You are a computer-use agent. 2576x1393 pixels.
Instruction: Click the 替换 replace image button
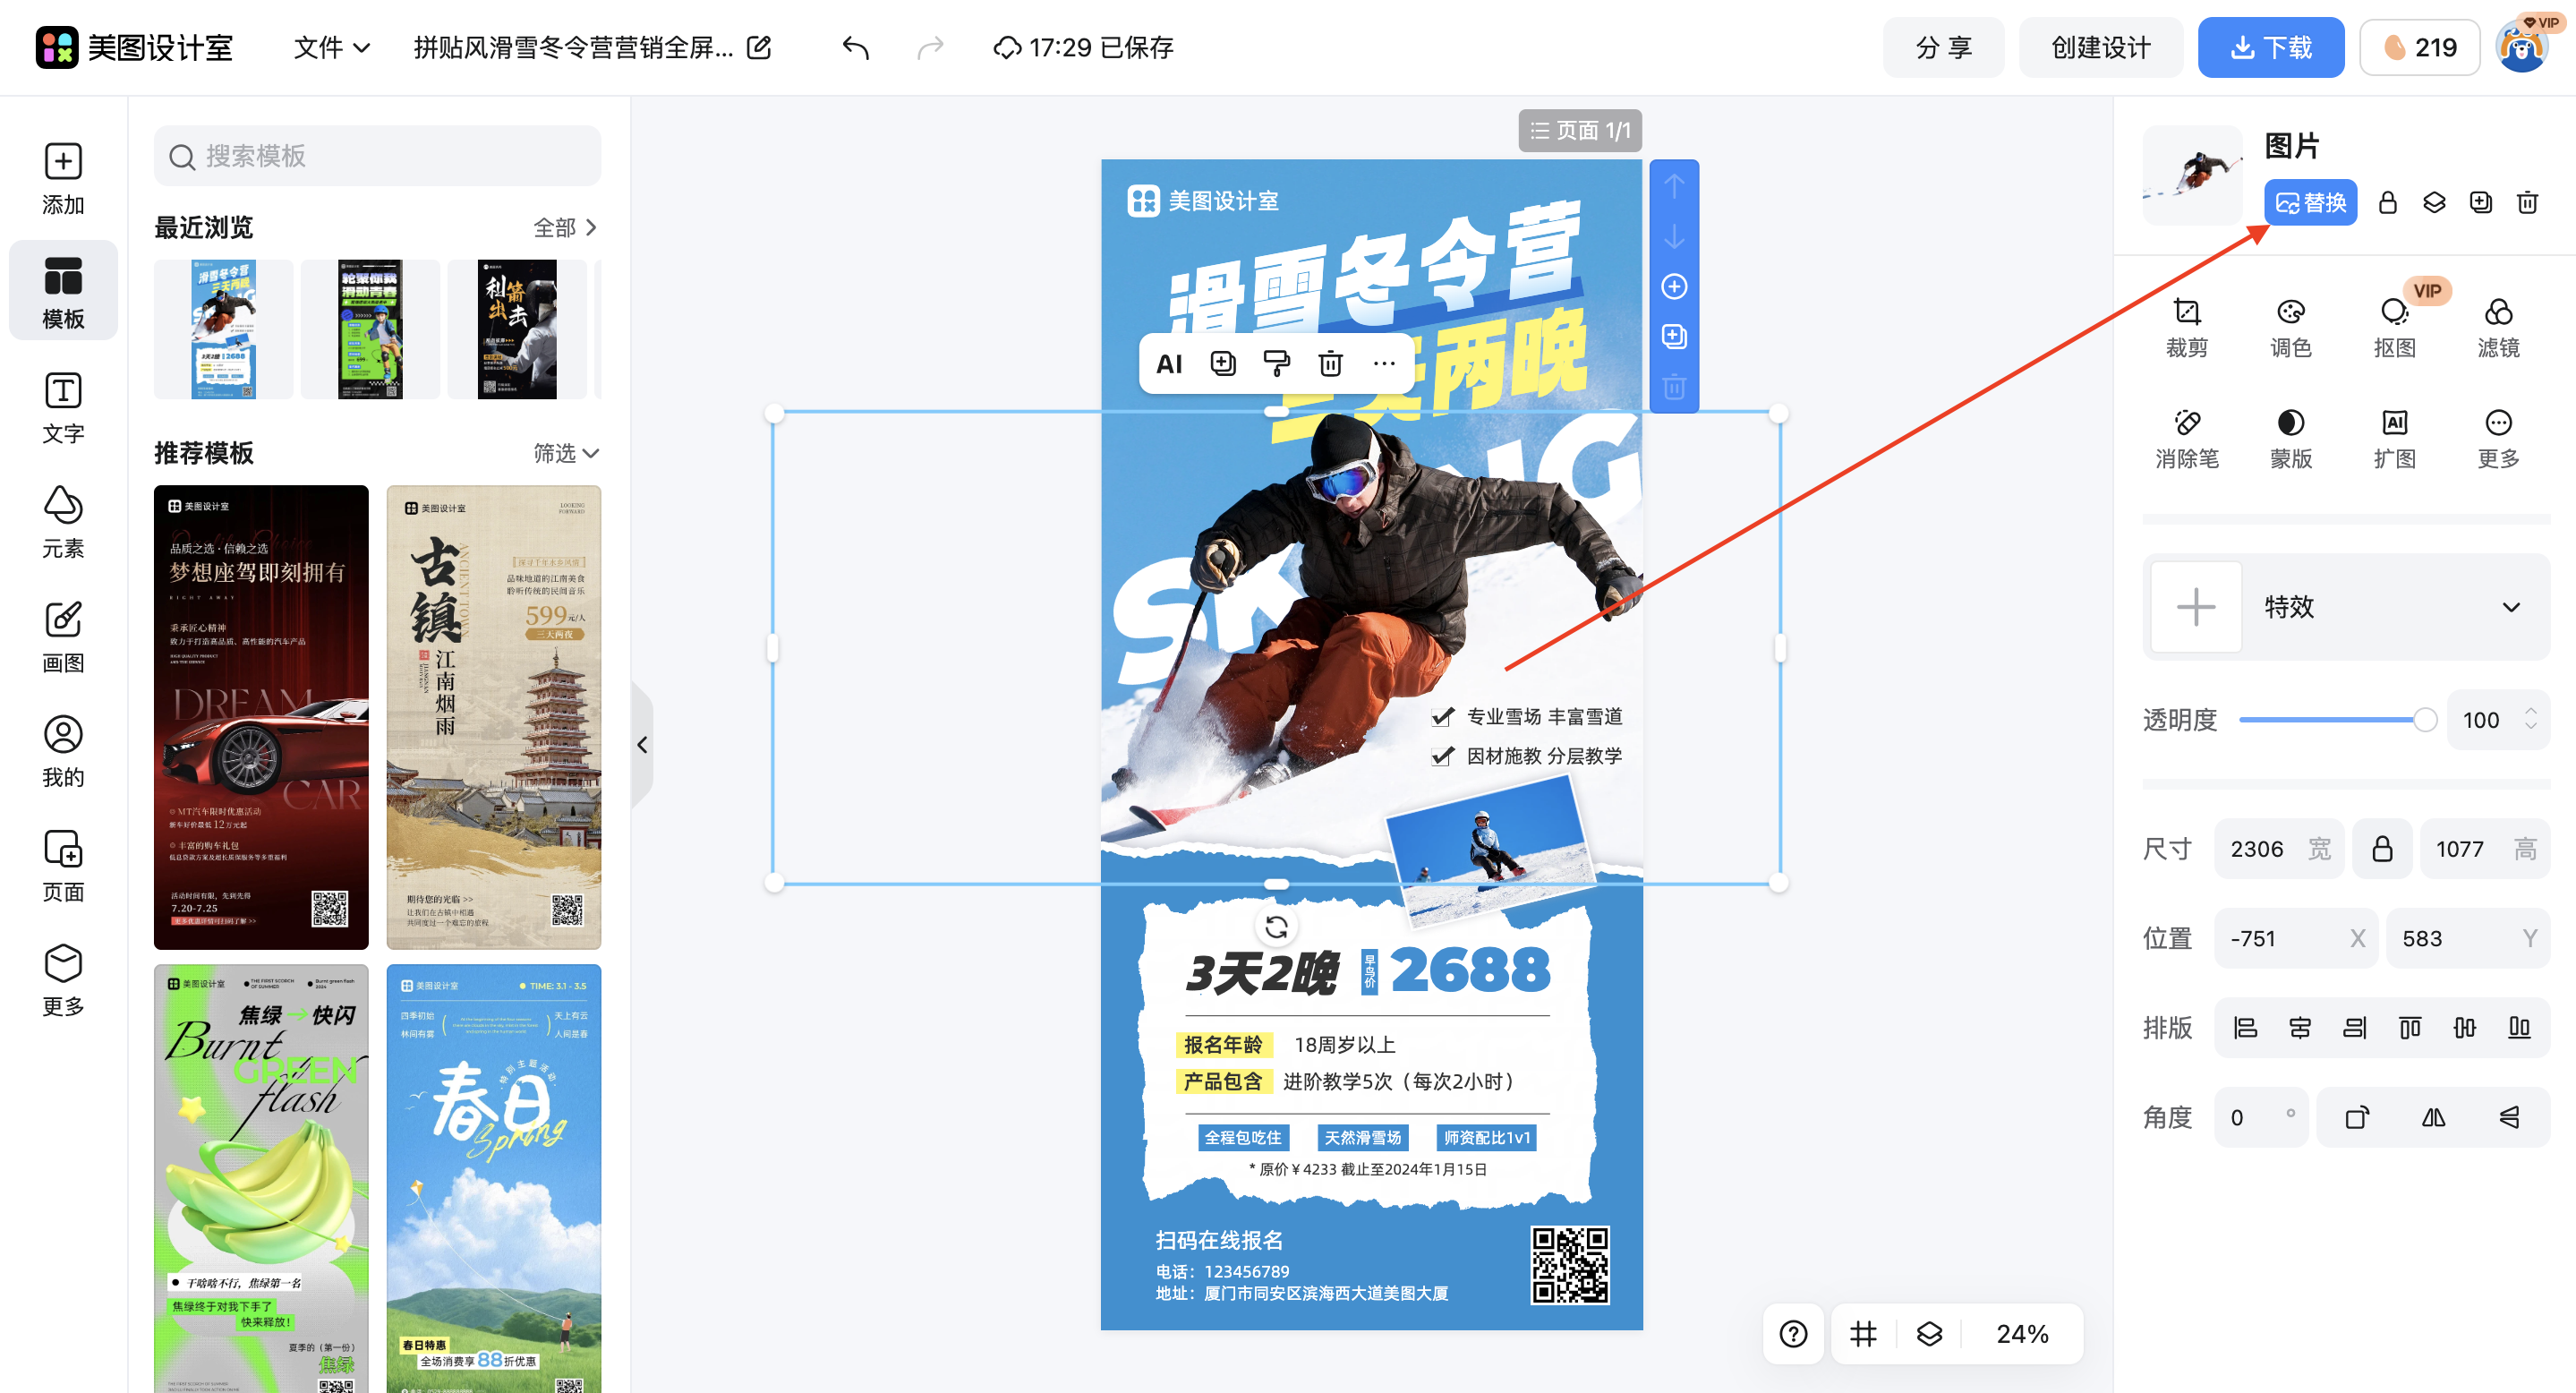coord(2310,202)
